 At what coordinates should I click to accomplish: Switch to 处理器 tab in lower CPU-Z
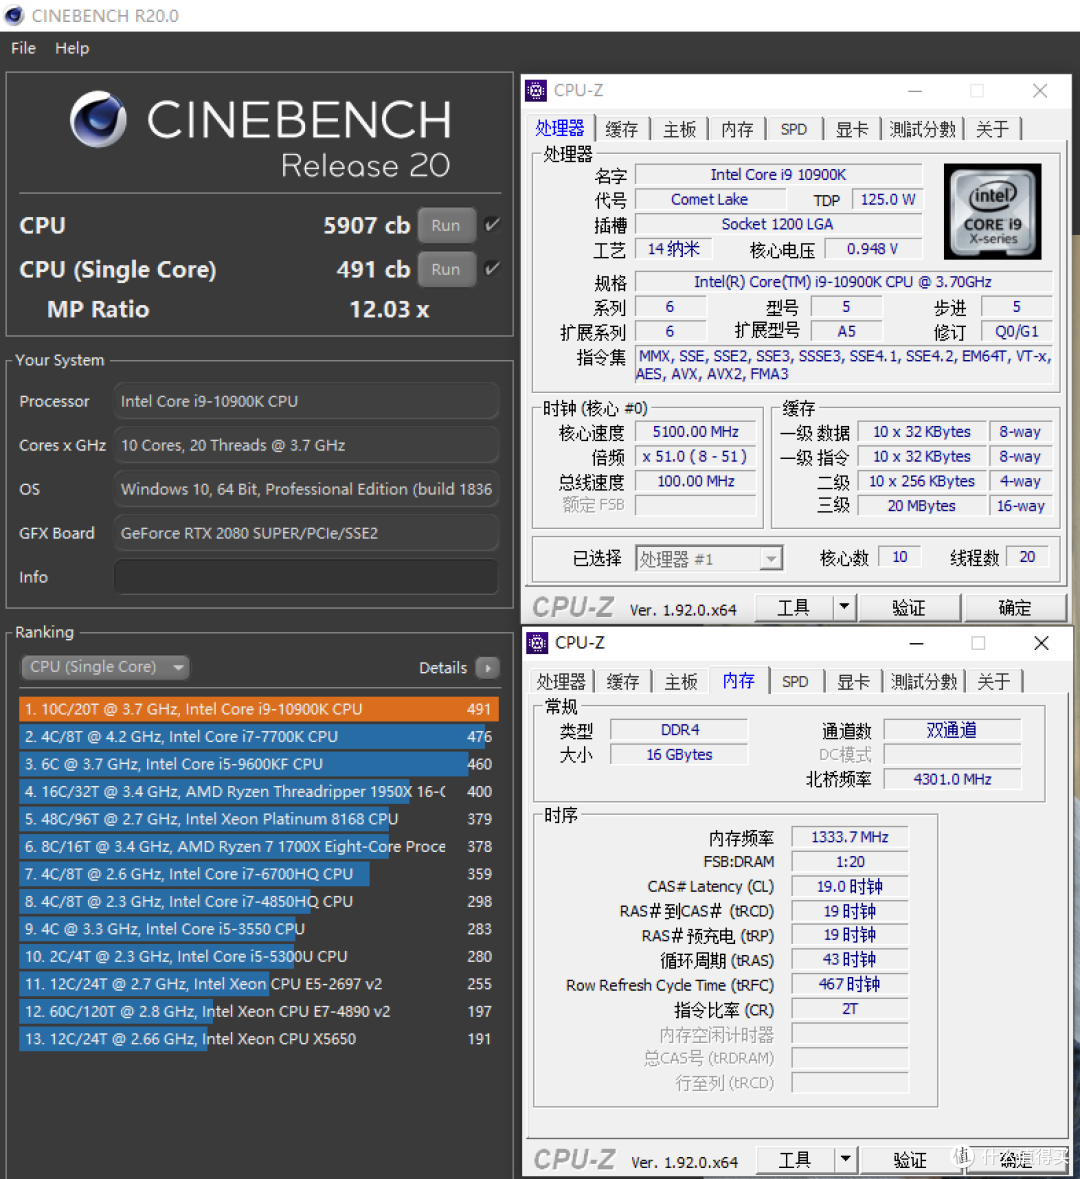pyautogui.click(x=561, y=682)
